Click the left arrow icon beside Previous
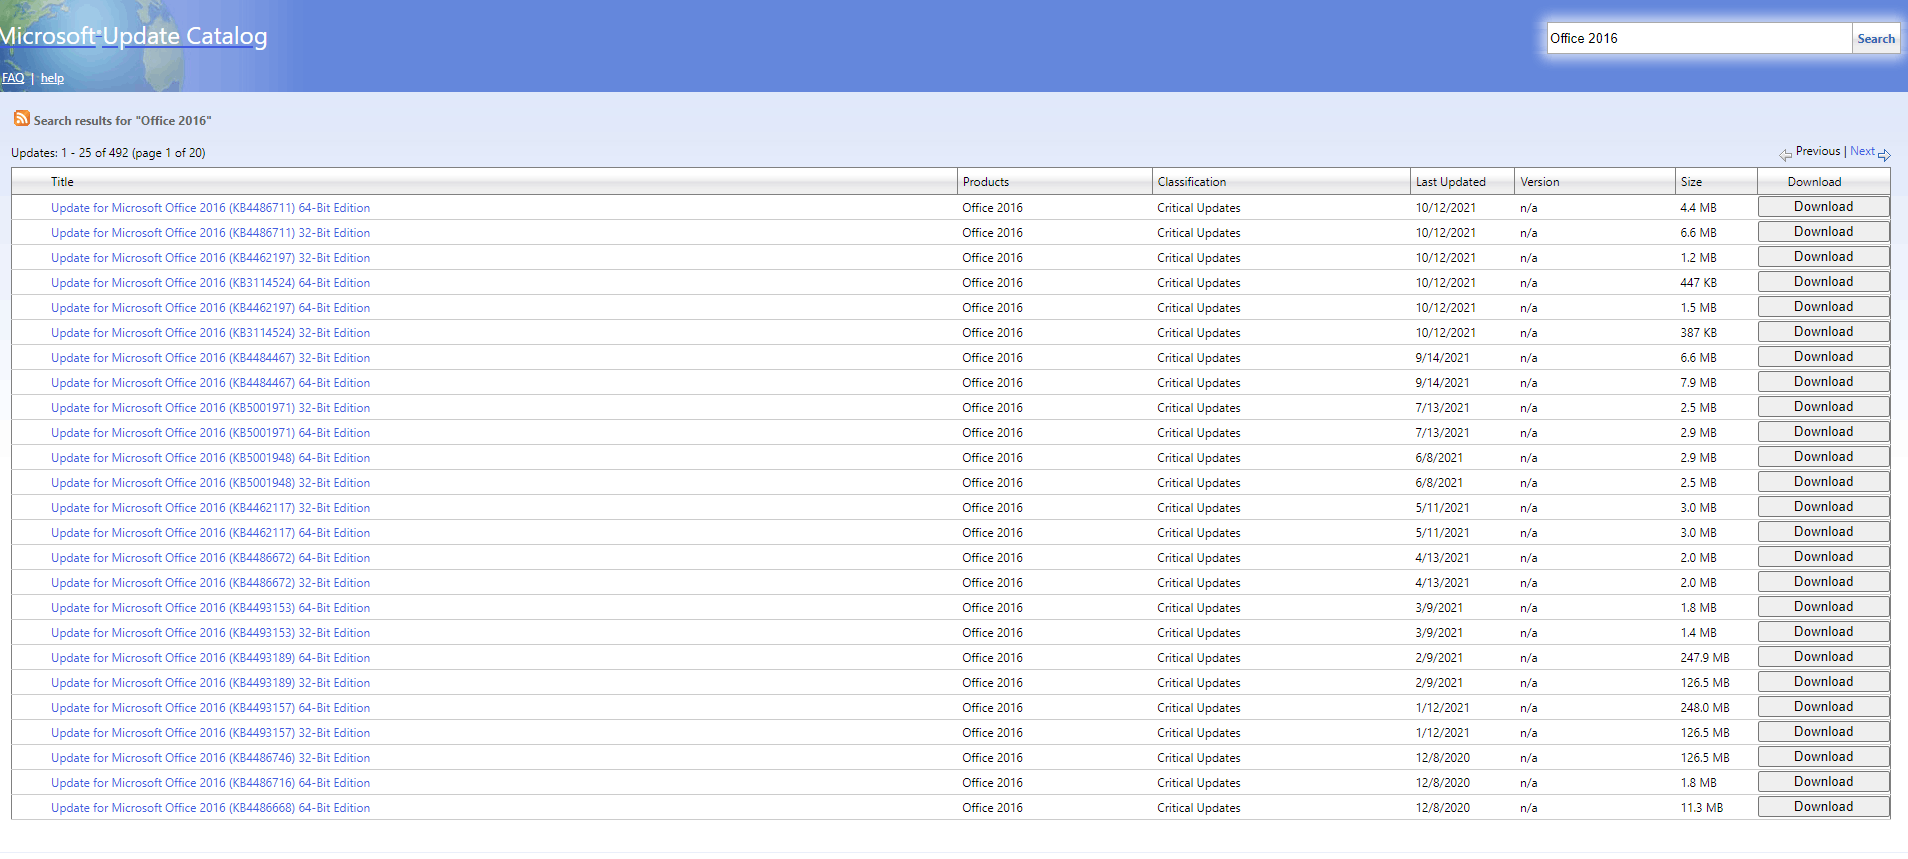Viewport: 1908px width, 859px height. point(1786,155)
